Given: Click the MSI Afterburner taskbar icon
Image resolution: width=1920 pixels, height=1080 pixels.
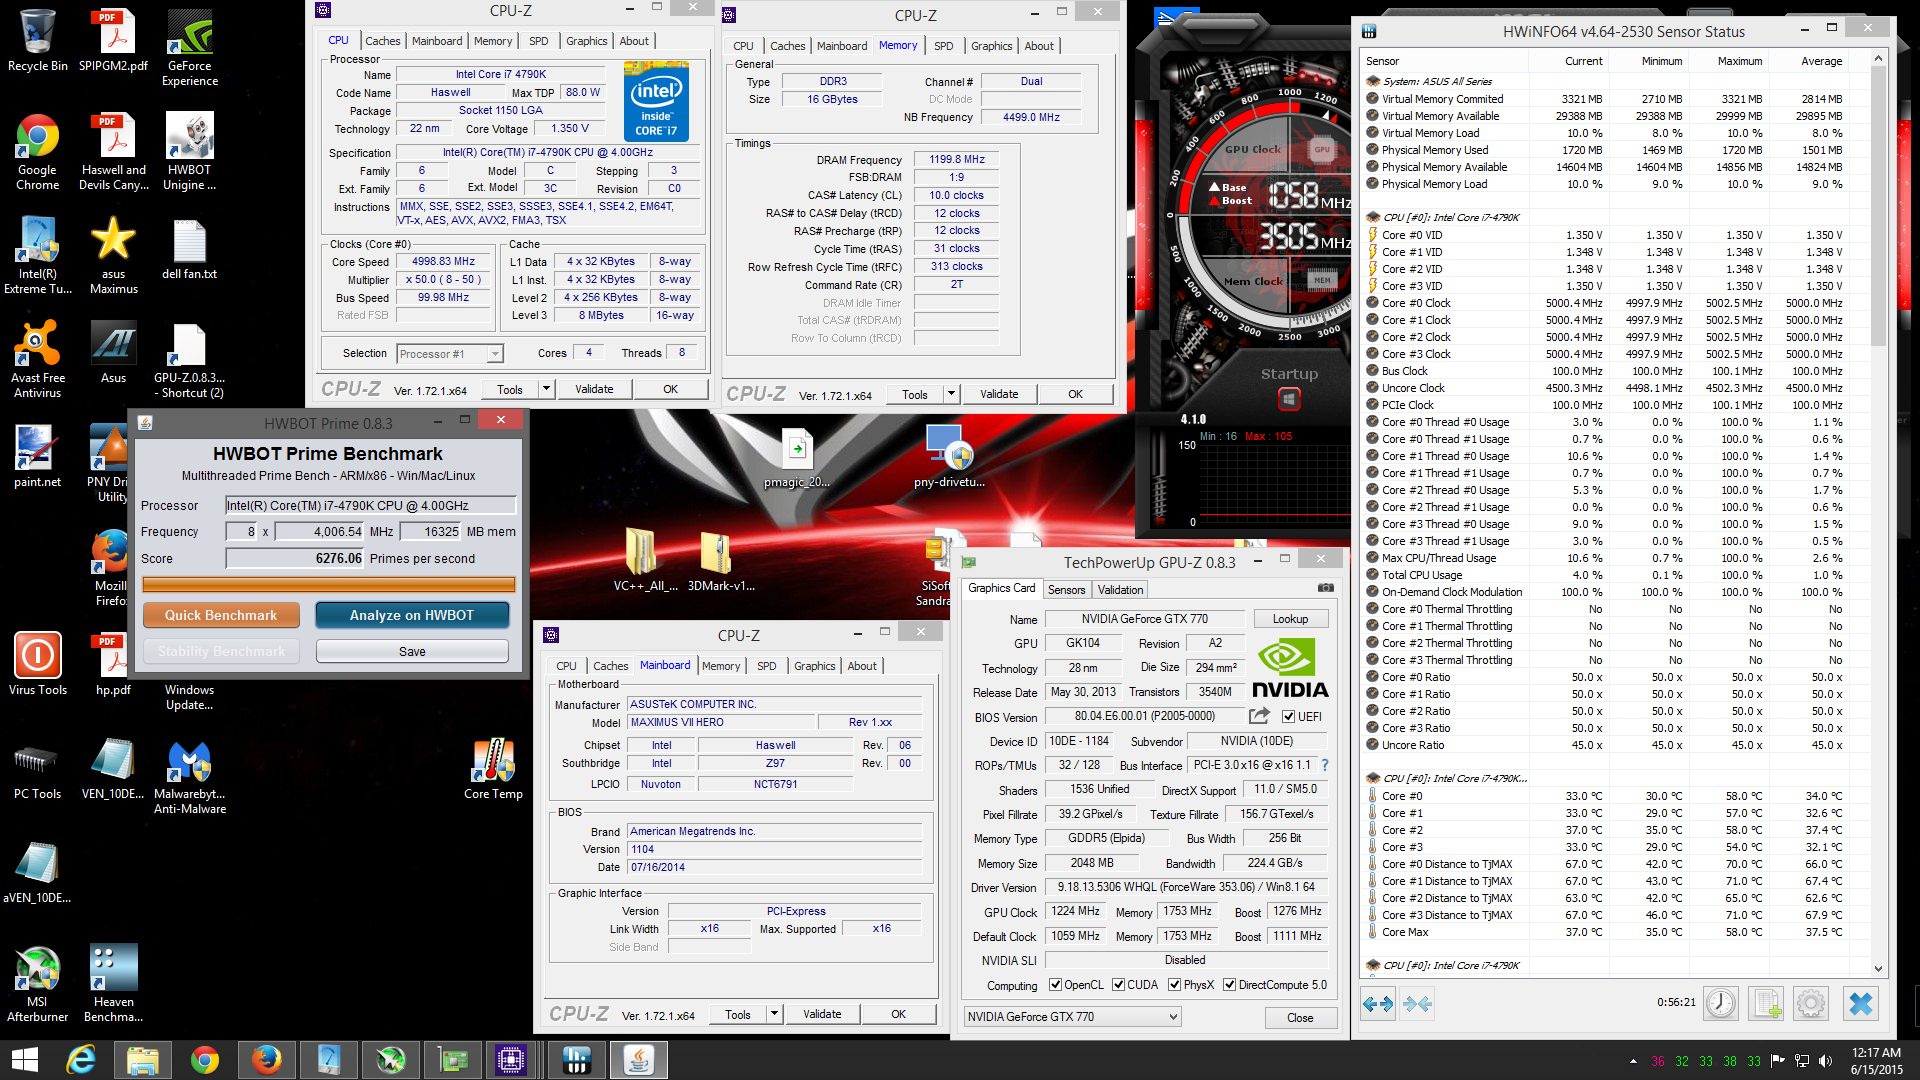Looking at the screenshot, I should point(389,1060).
